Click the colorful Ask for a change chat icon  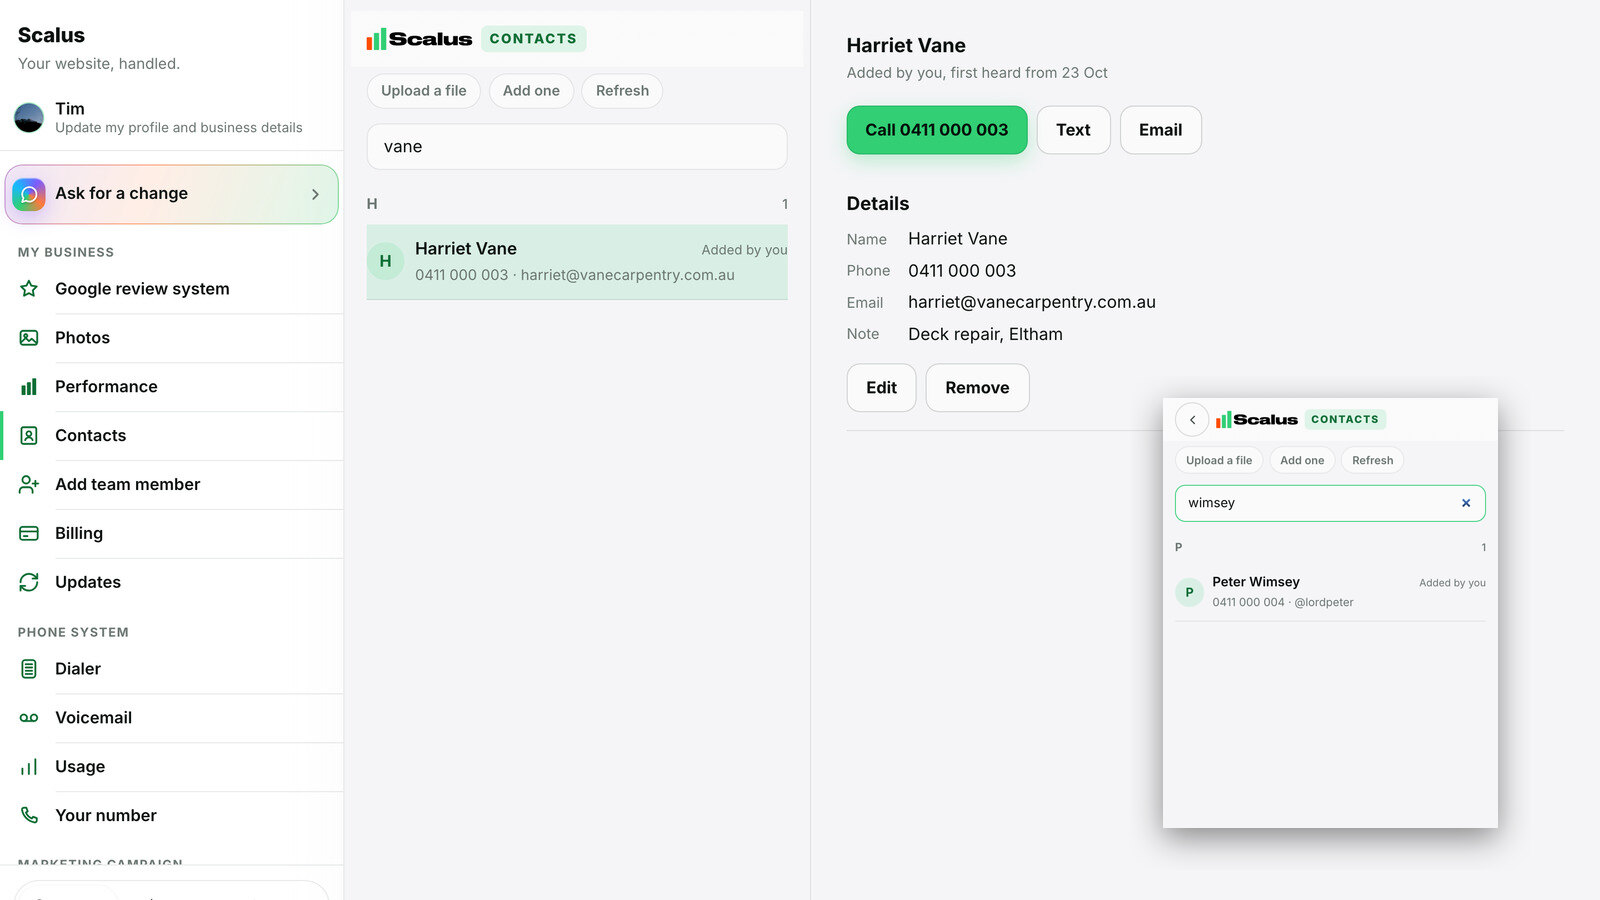pos(29,194)
